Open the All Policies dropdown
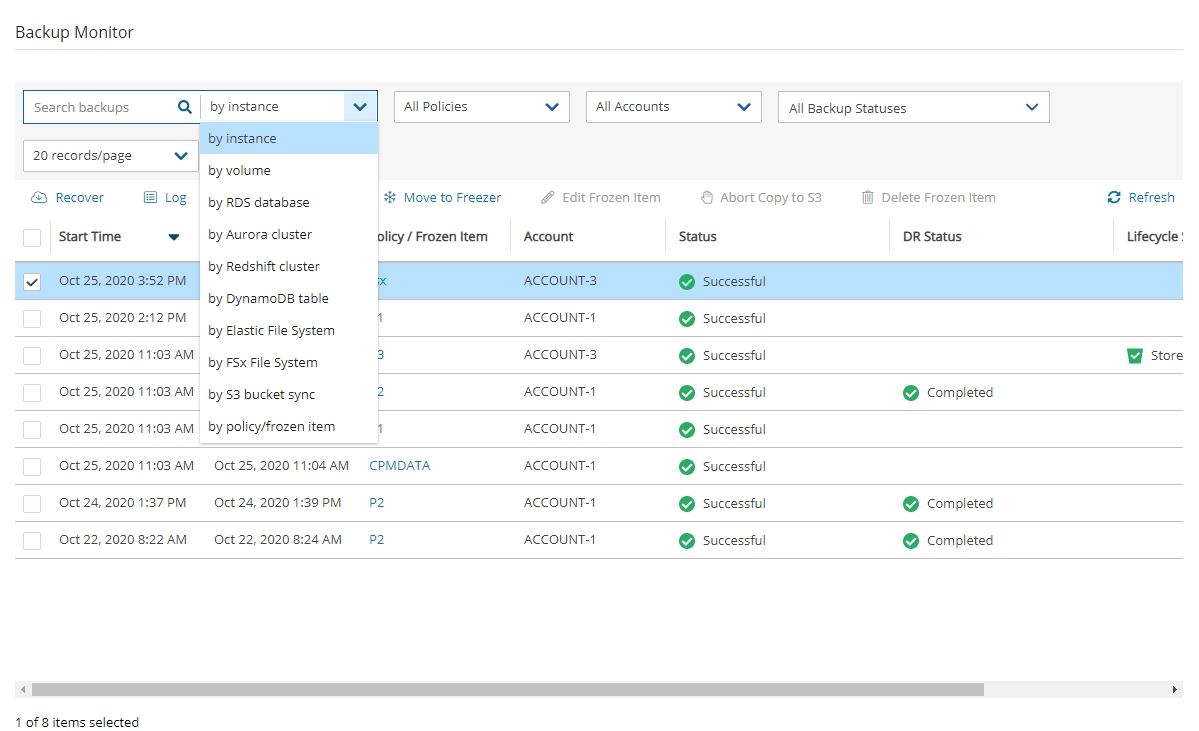Image resolution: width=1199 pixels, height=731 pixels. [x=481, y=107]
